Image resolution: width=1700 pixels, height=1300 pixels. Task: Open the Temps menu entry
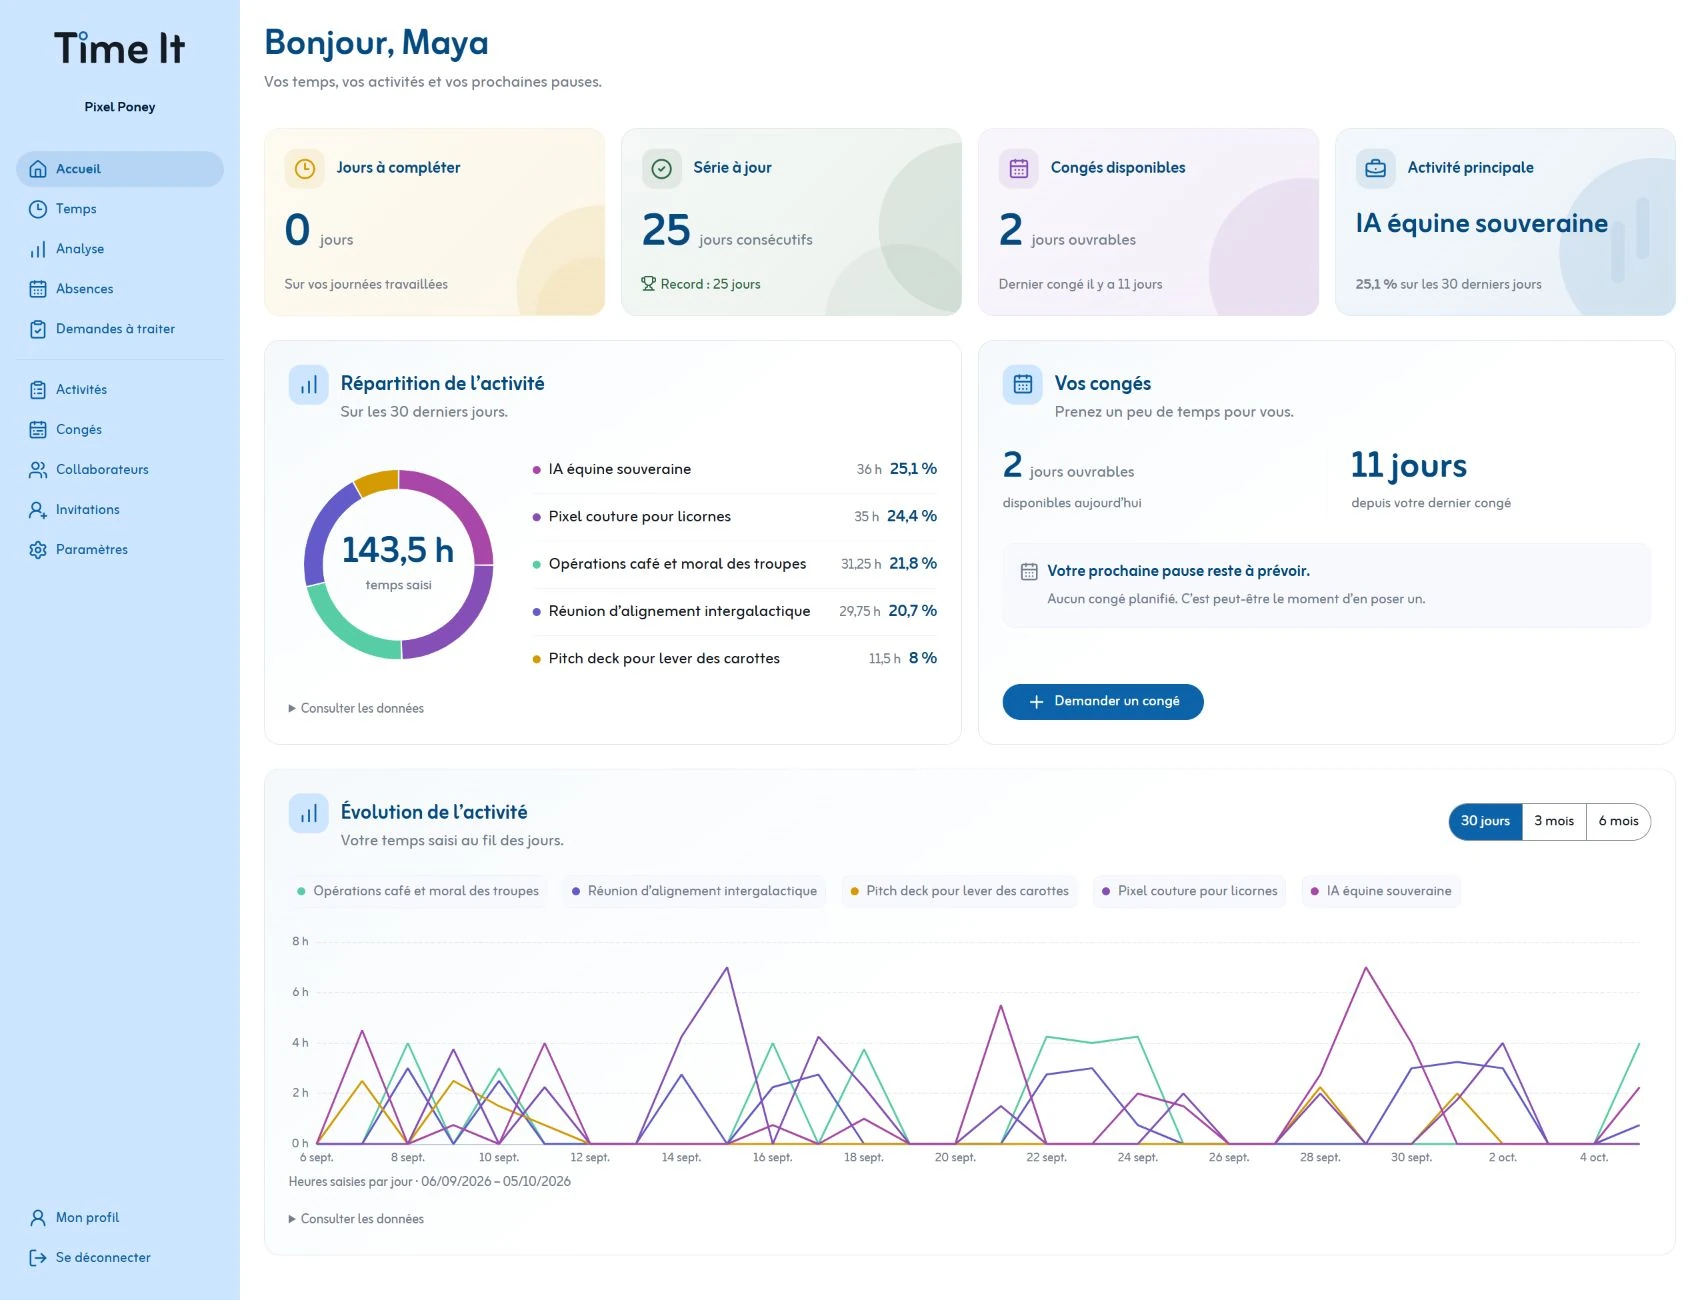pyautogui.click(x=120, y=209)
